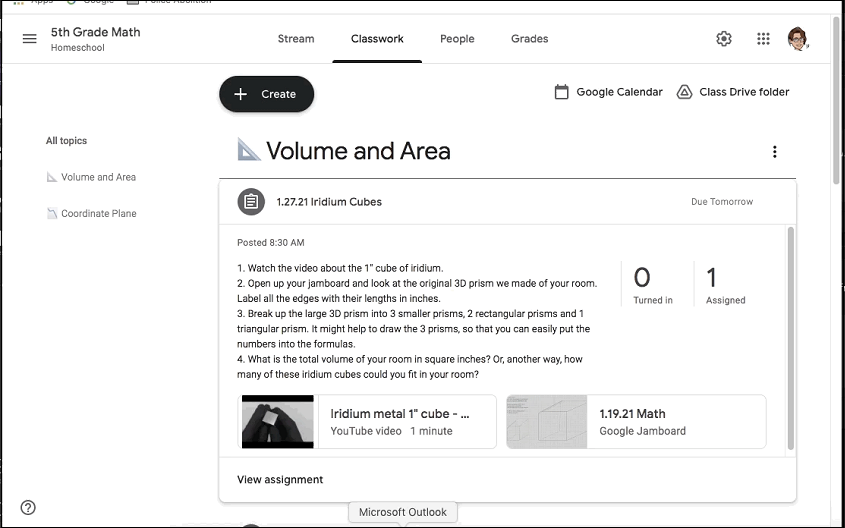This screenshot has height=528, width=845.
Task: Open the Iridium metal cube video thumbnail
Action: coord(278,422)
